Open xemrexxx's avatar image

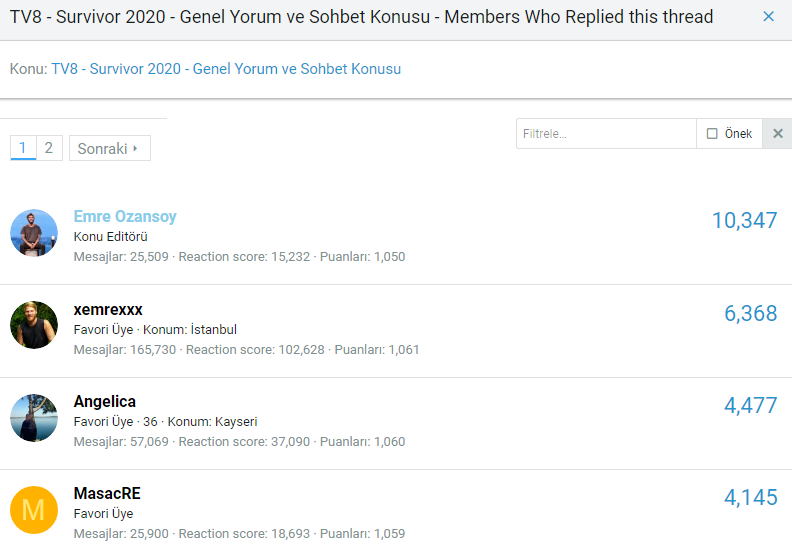coord(34,325)
